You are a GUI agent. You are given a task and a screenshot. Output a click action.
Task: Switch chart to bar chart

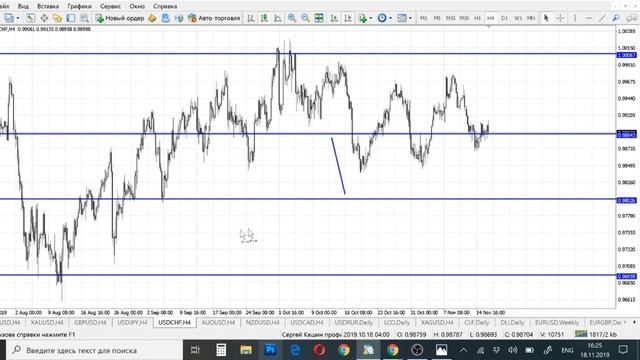point(251,18)
